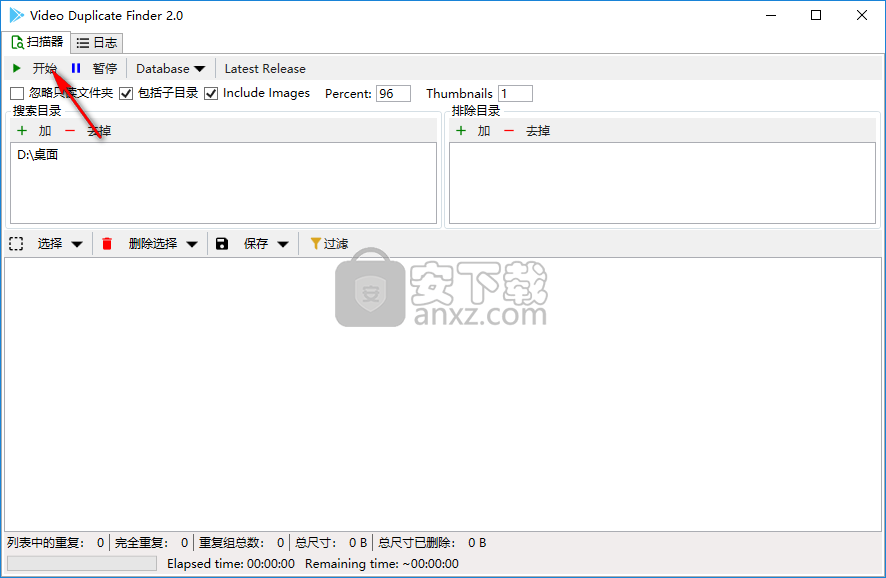The height and width of the screenshot is (578, 886).
Task: Click the red trash can icon
Action: click(107, 244)
